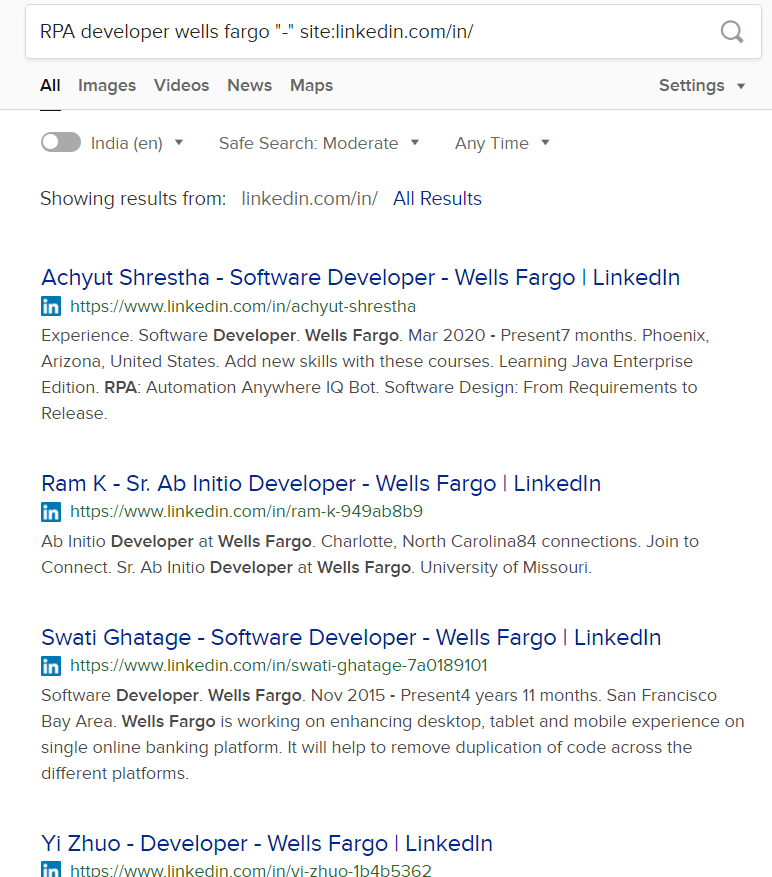Switch to the Images tab
This screenshot has width=772, height=877.
[x=107, y=86]
